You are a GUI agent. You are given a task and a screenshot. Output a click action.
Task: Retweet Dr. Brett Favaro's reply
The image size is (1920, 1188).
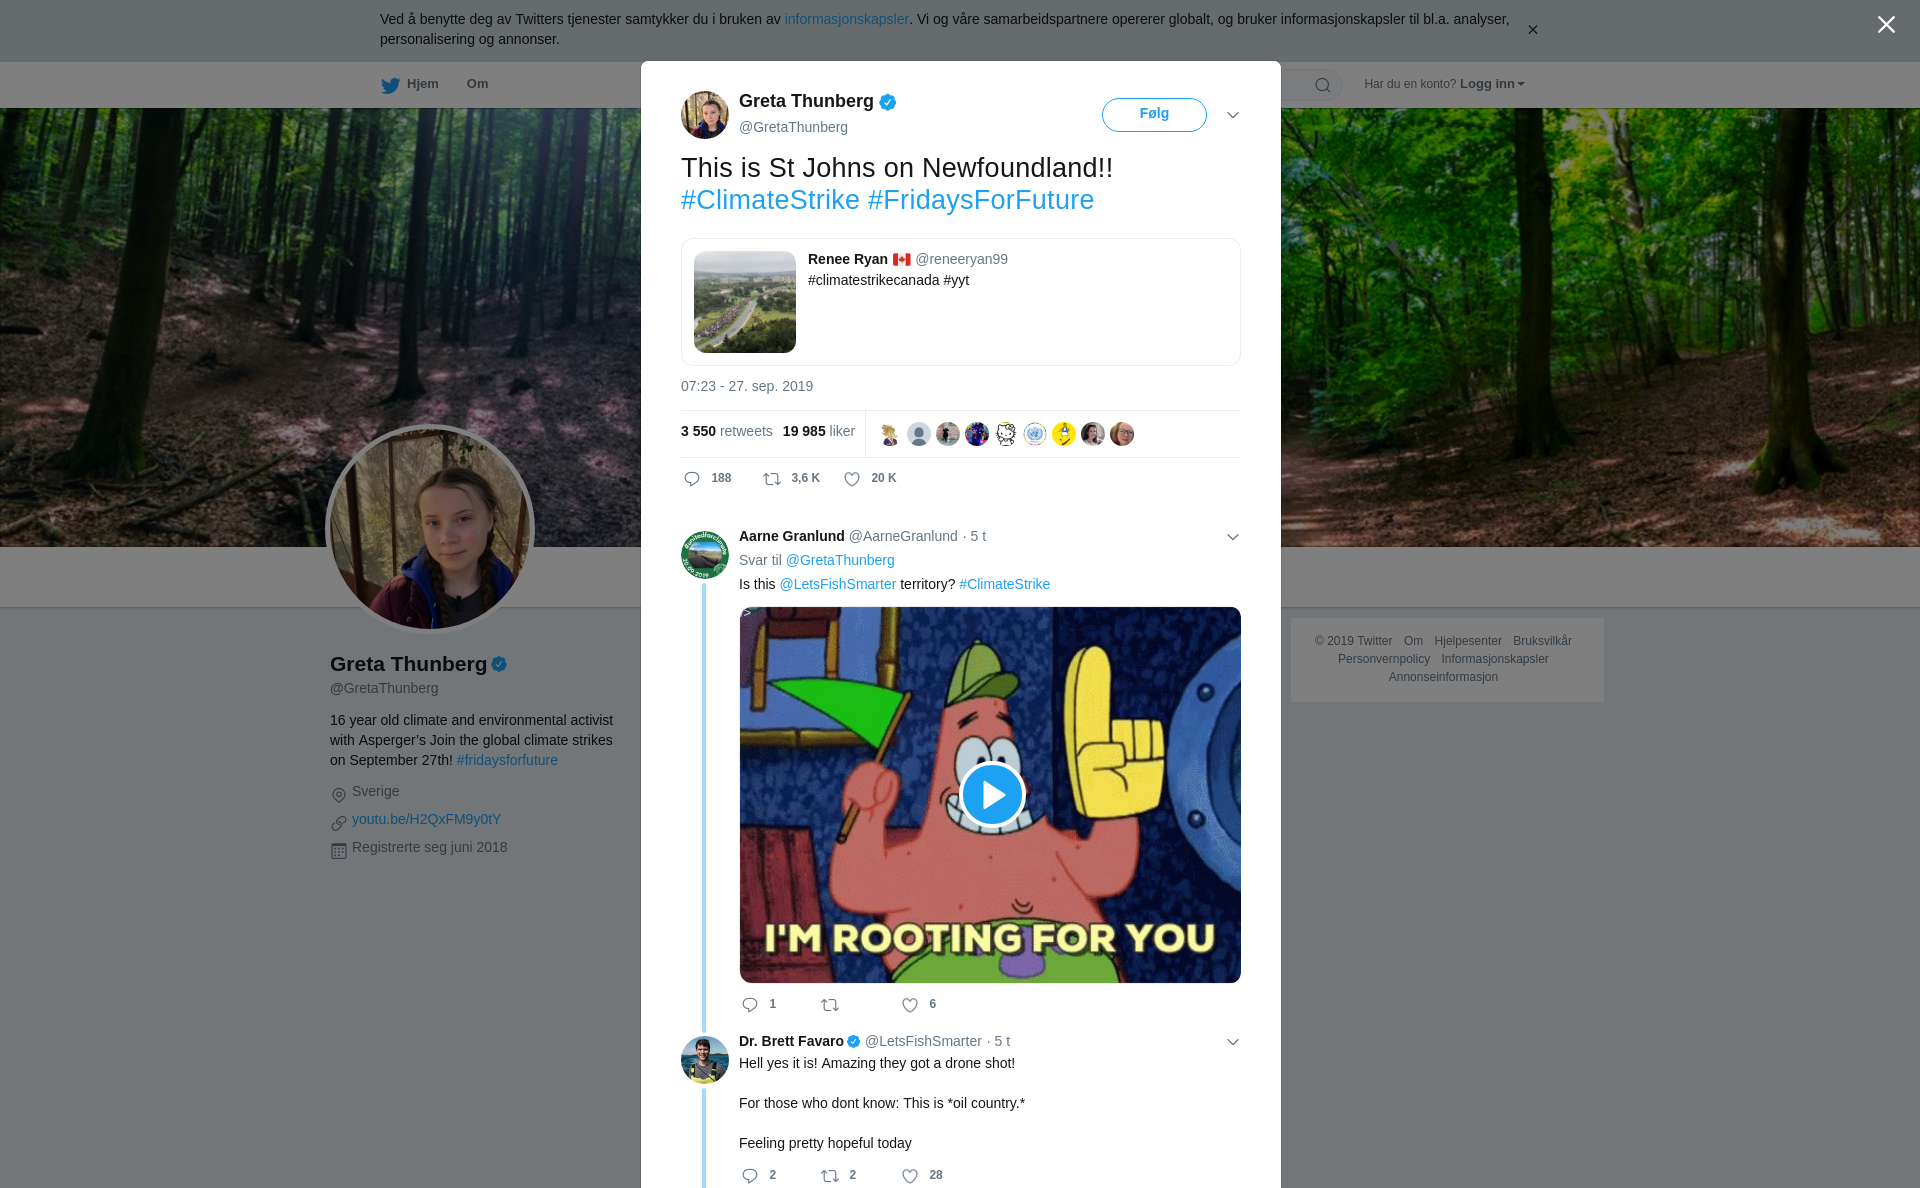point(830,1176)
